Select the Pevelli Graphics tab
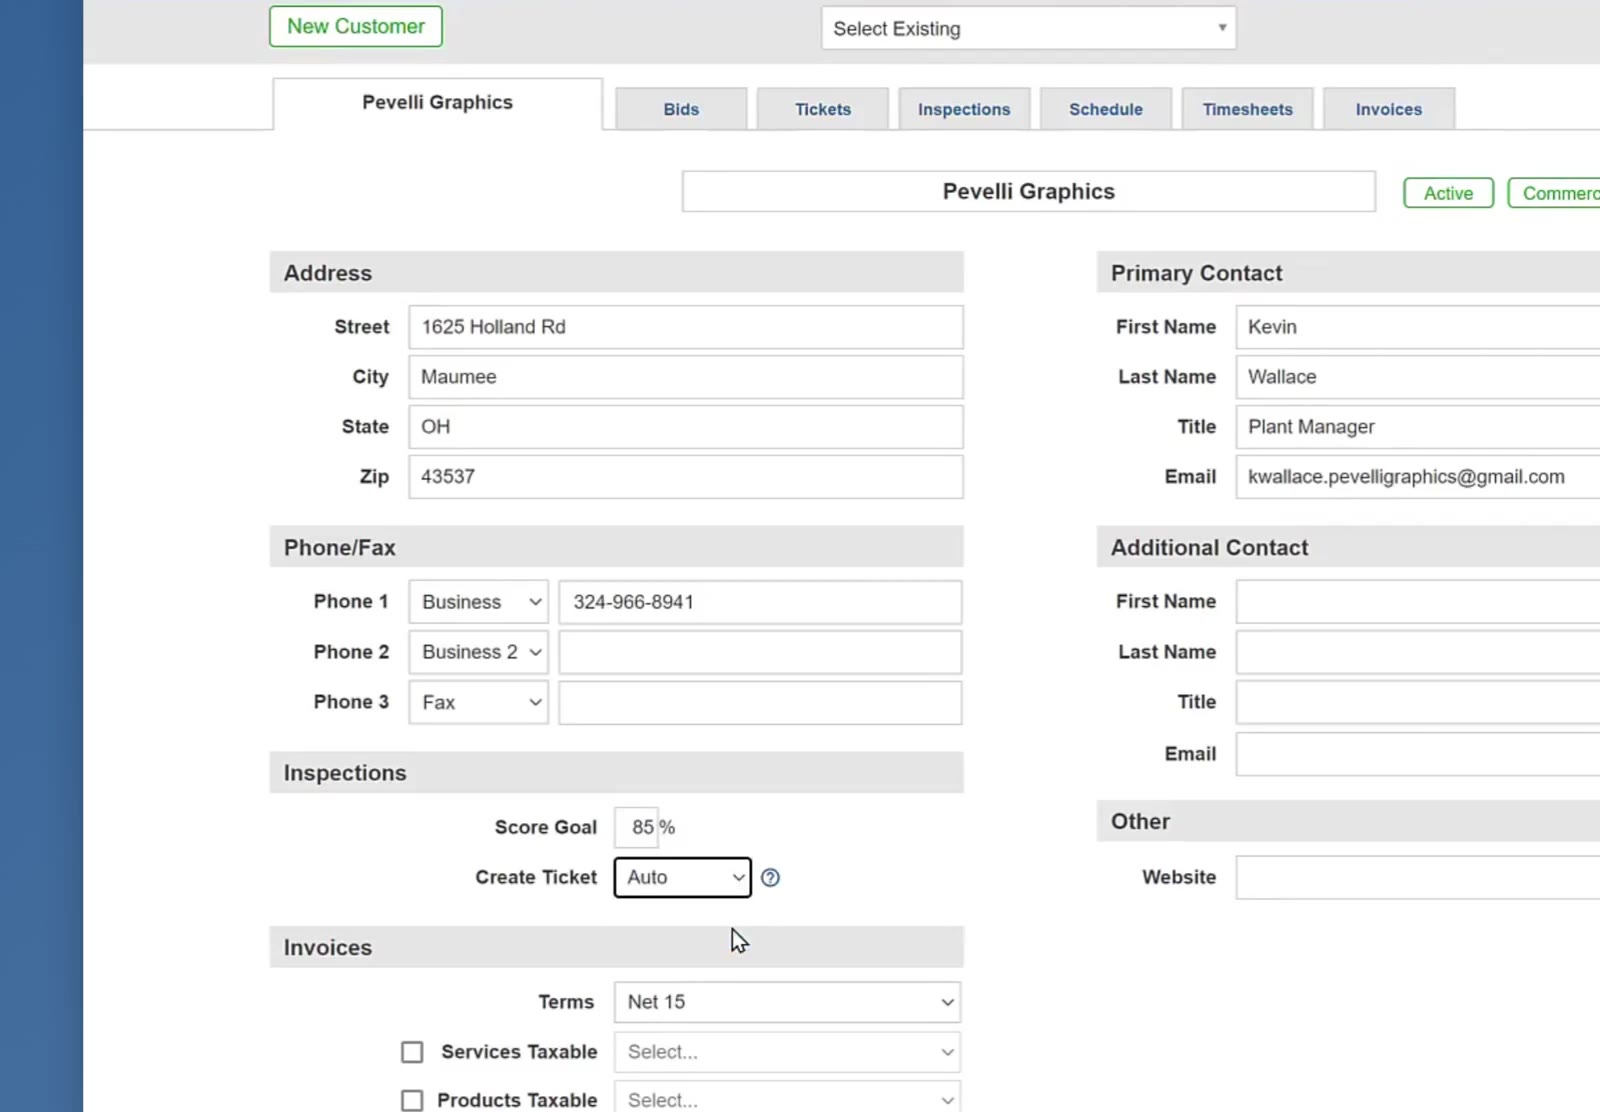1600x1112 pixels. pos(437,103)
